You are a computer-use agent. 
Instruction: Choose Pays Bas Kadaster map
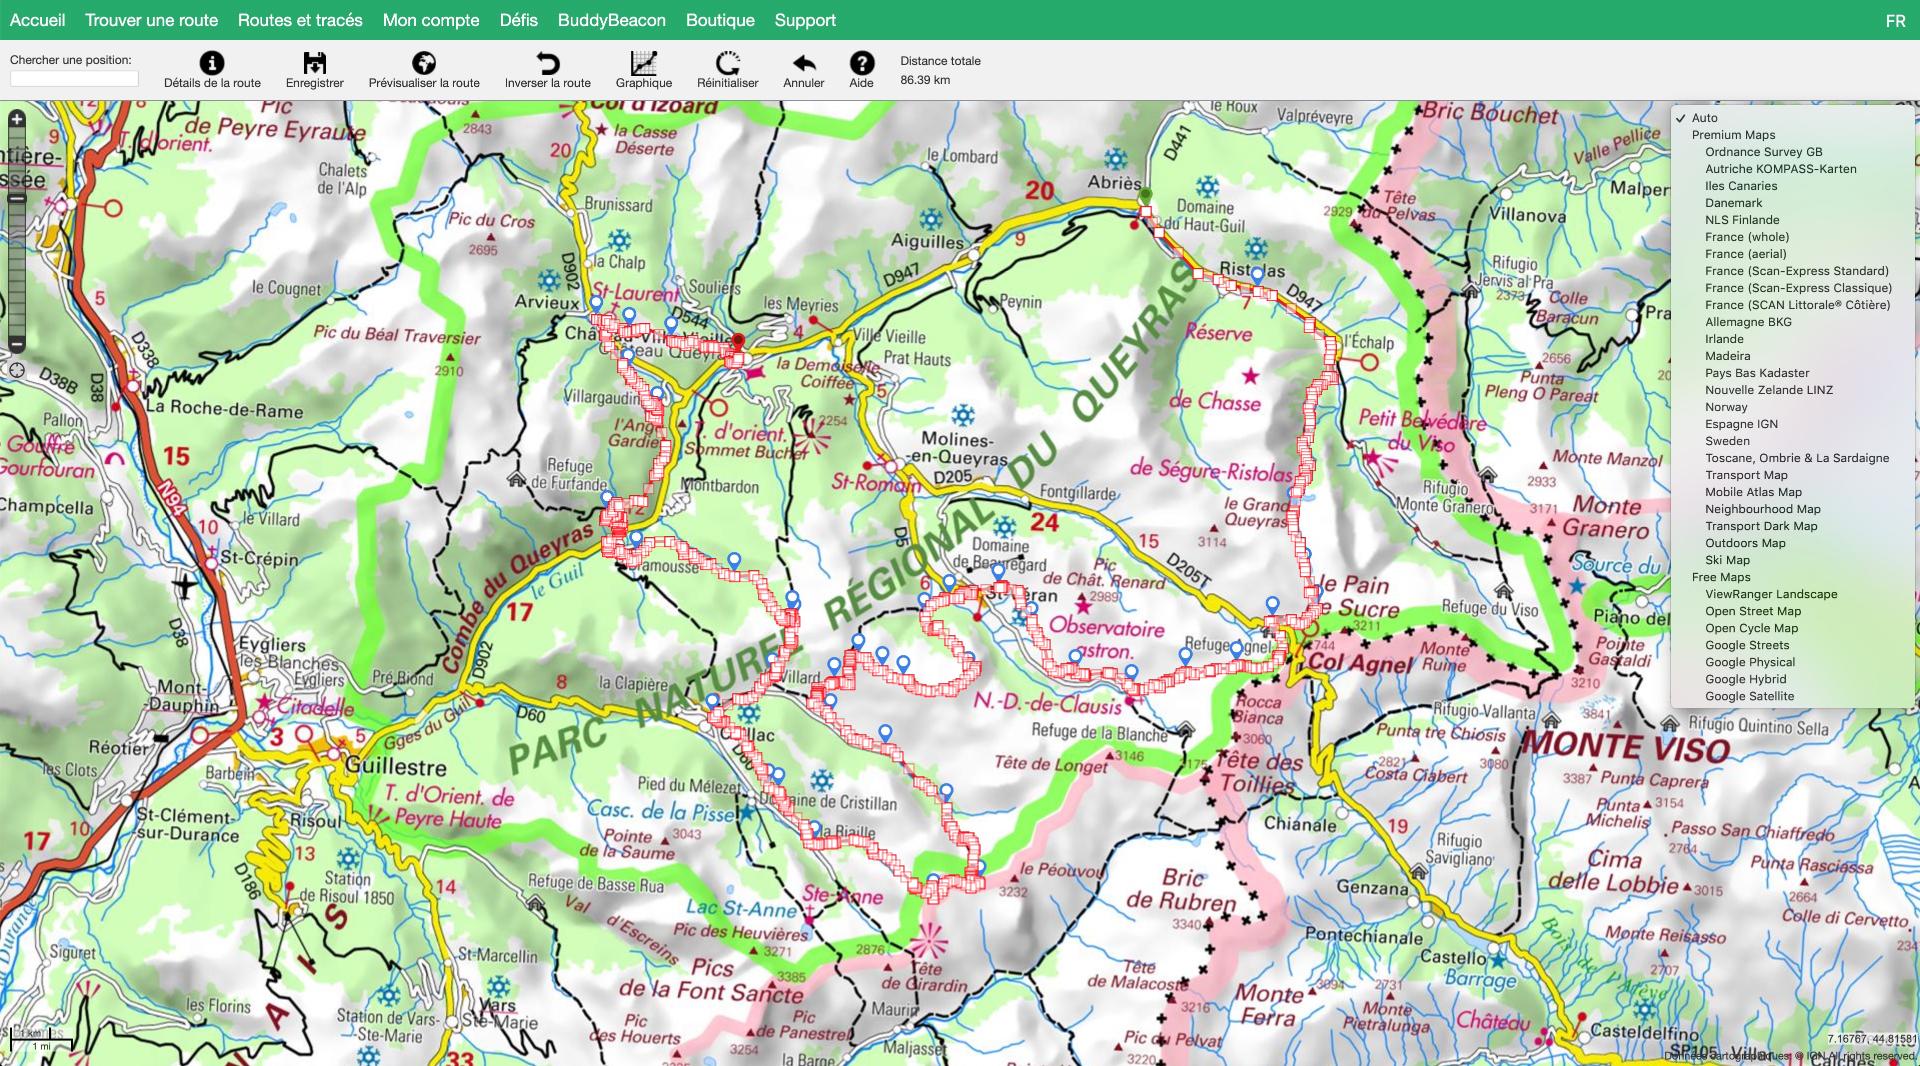pos(1757,373)
